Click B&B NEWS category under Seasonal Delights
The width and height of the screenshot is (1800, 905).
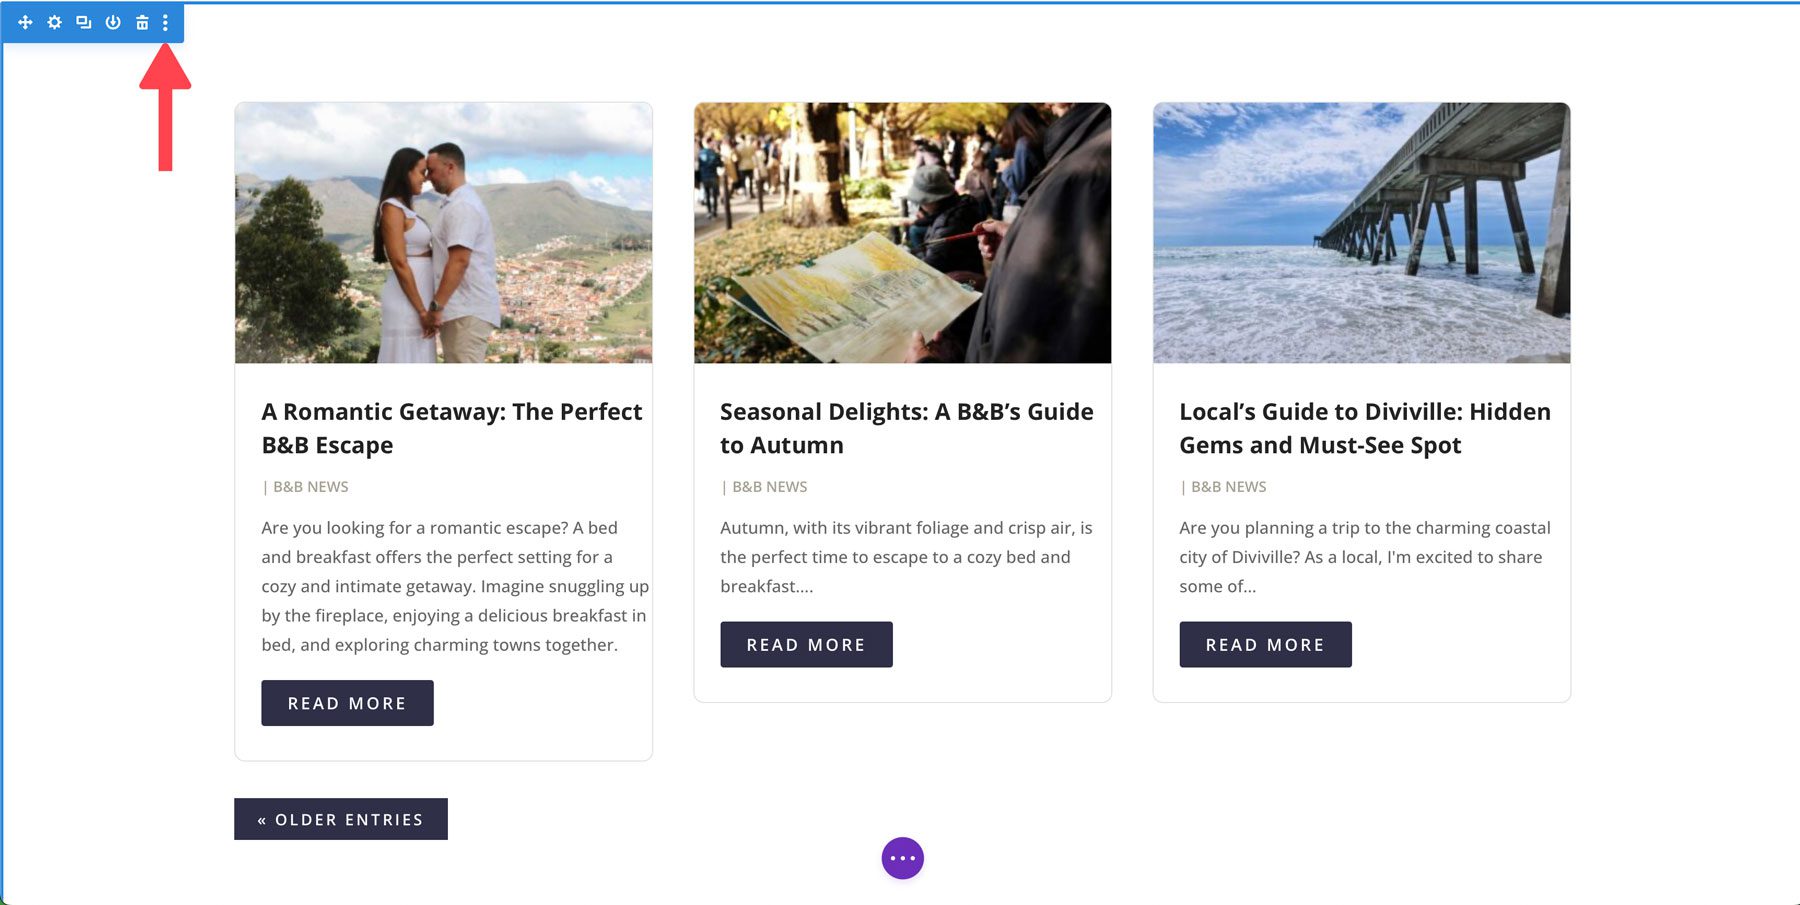tap(770, 487)
